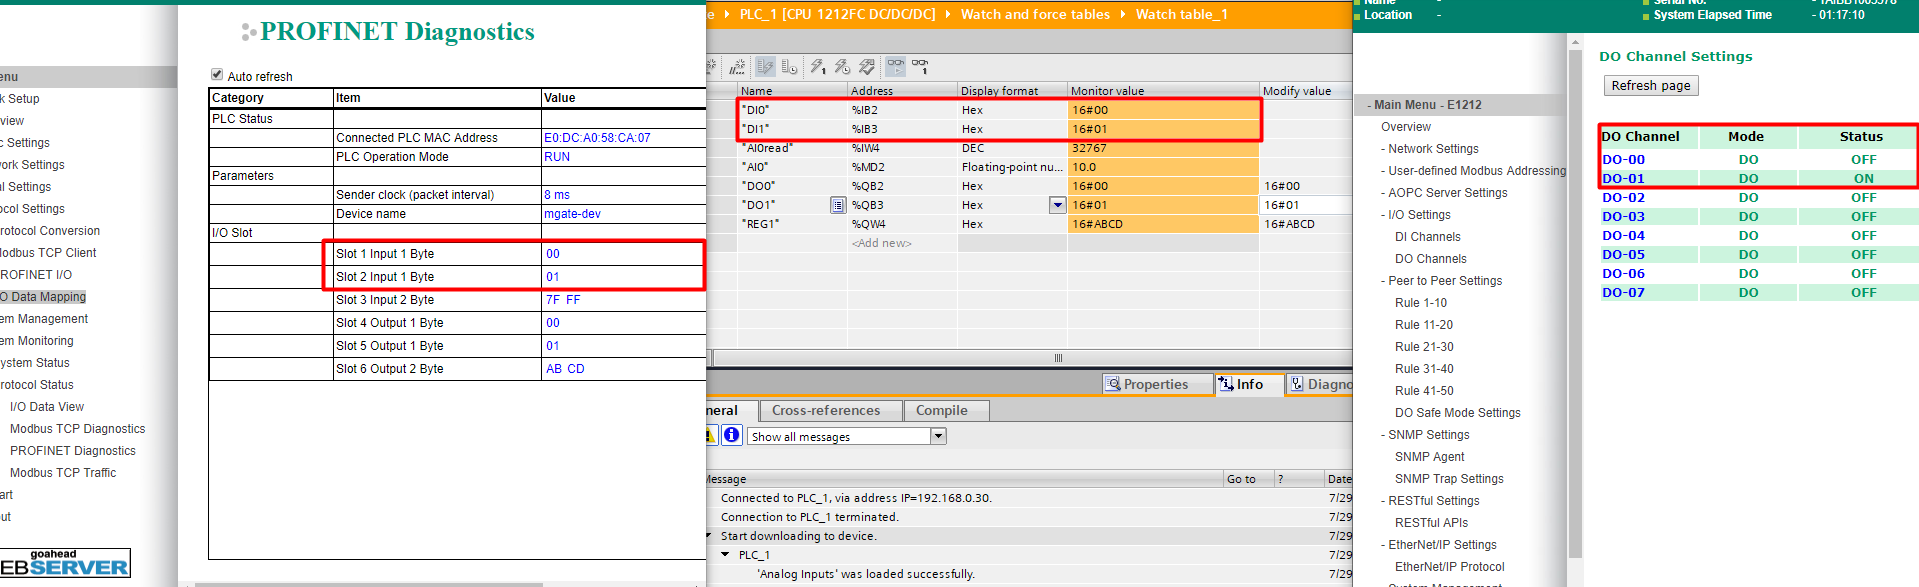Click the yellow warning filter icon in Info panel
1919x587 pixels.
coord(711,435)
